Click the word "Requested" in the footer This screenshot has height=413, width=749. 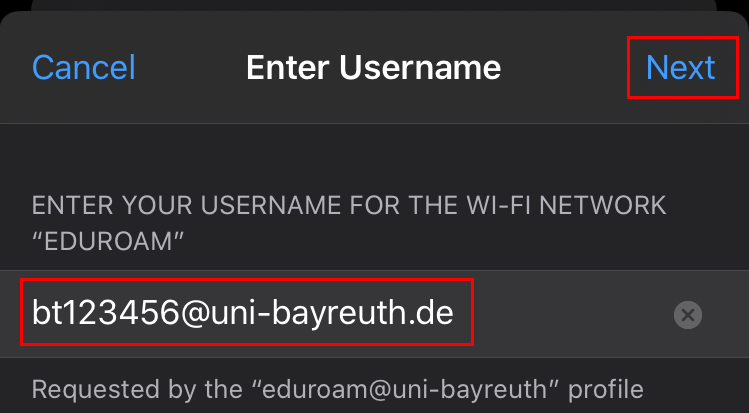[82, 387]
